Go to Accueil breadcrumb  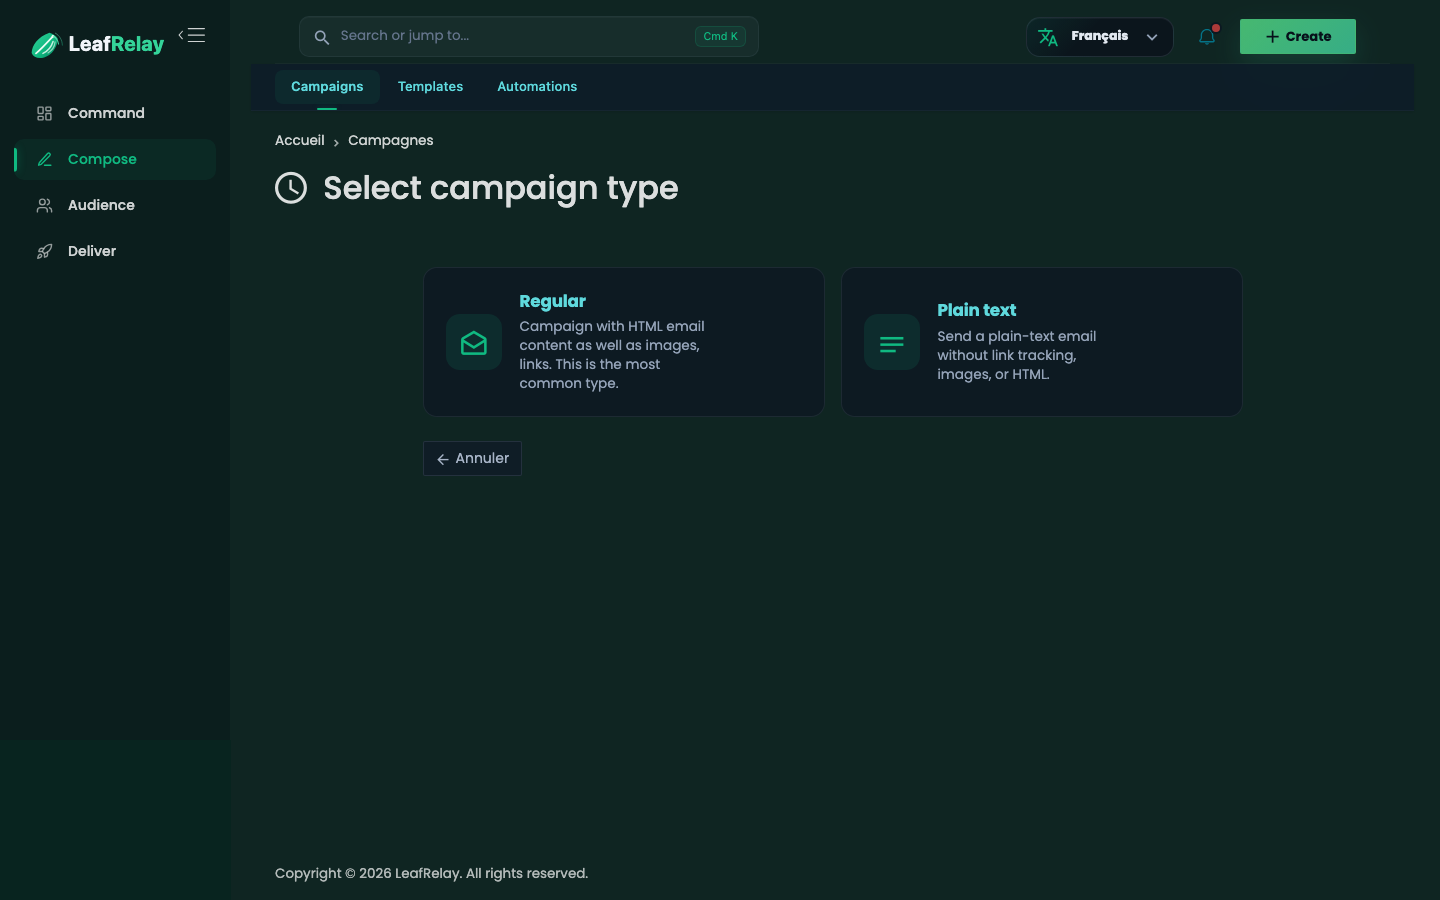click(300, 140)
